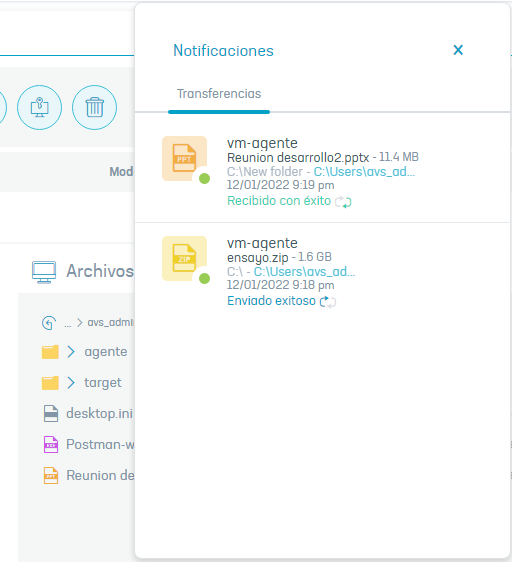The height and width of the screenshot is (562, 512).
Task: Expand the agente folder chevron
Action: point(71,352)
